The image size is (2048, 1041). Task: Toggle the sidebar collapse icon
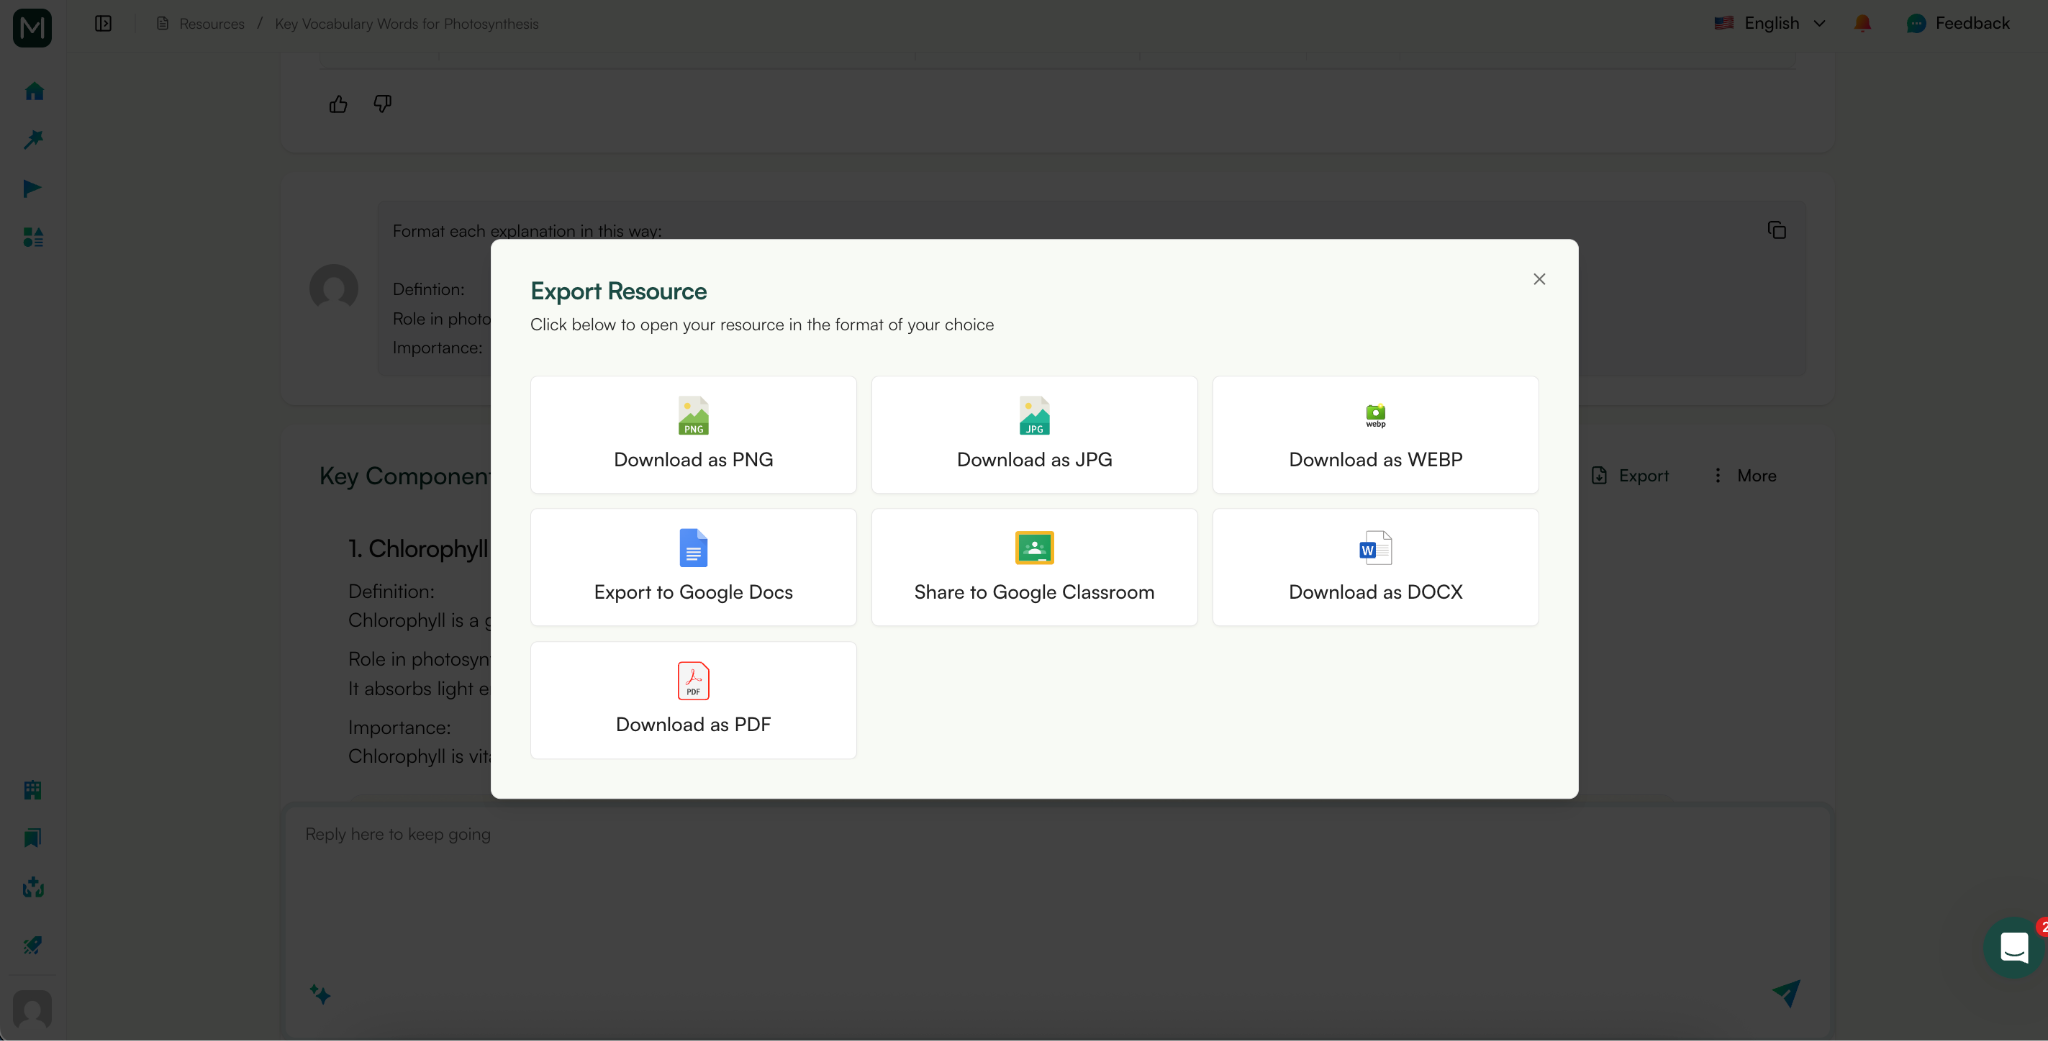click(x=102, y=23)
